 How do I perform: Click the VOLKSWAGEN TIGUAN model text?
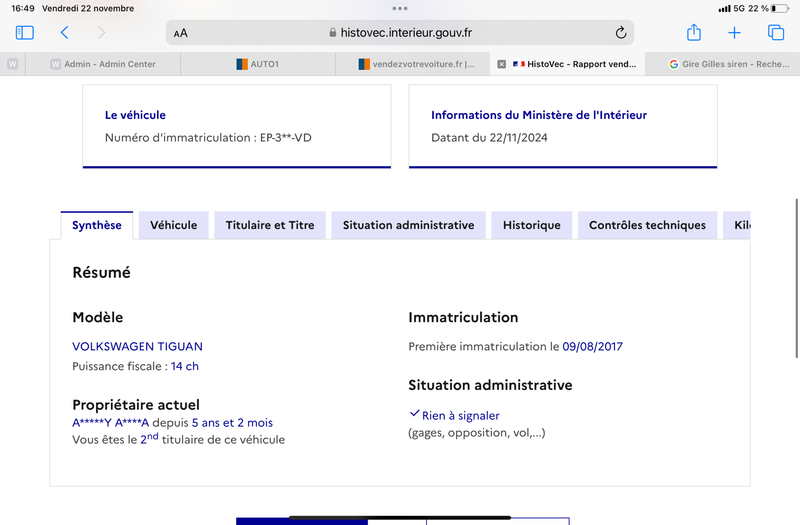(137, 346)
